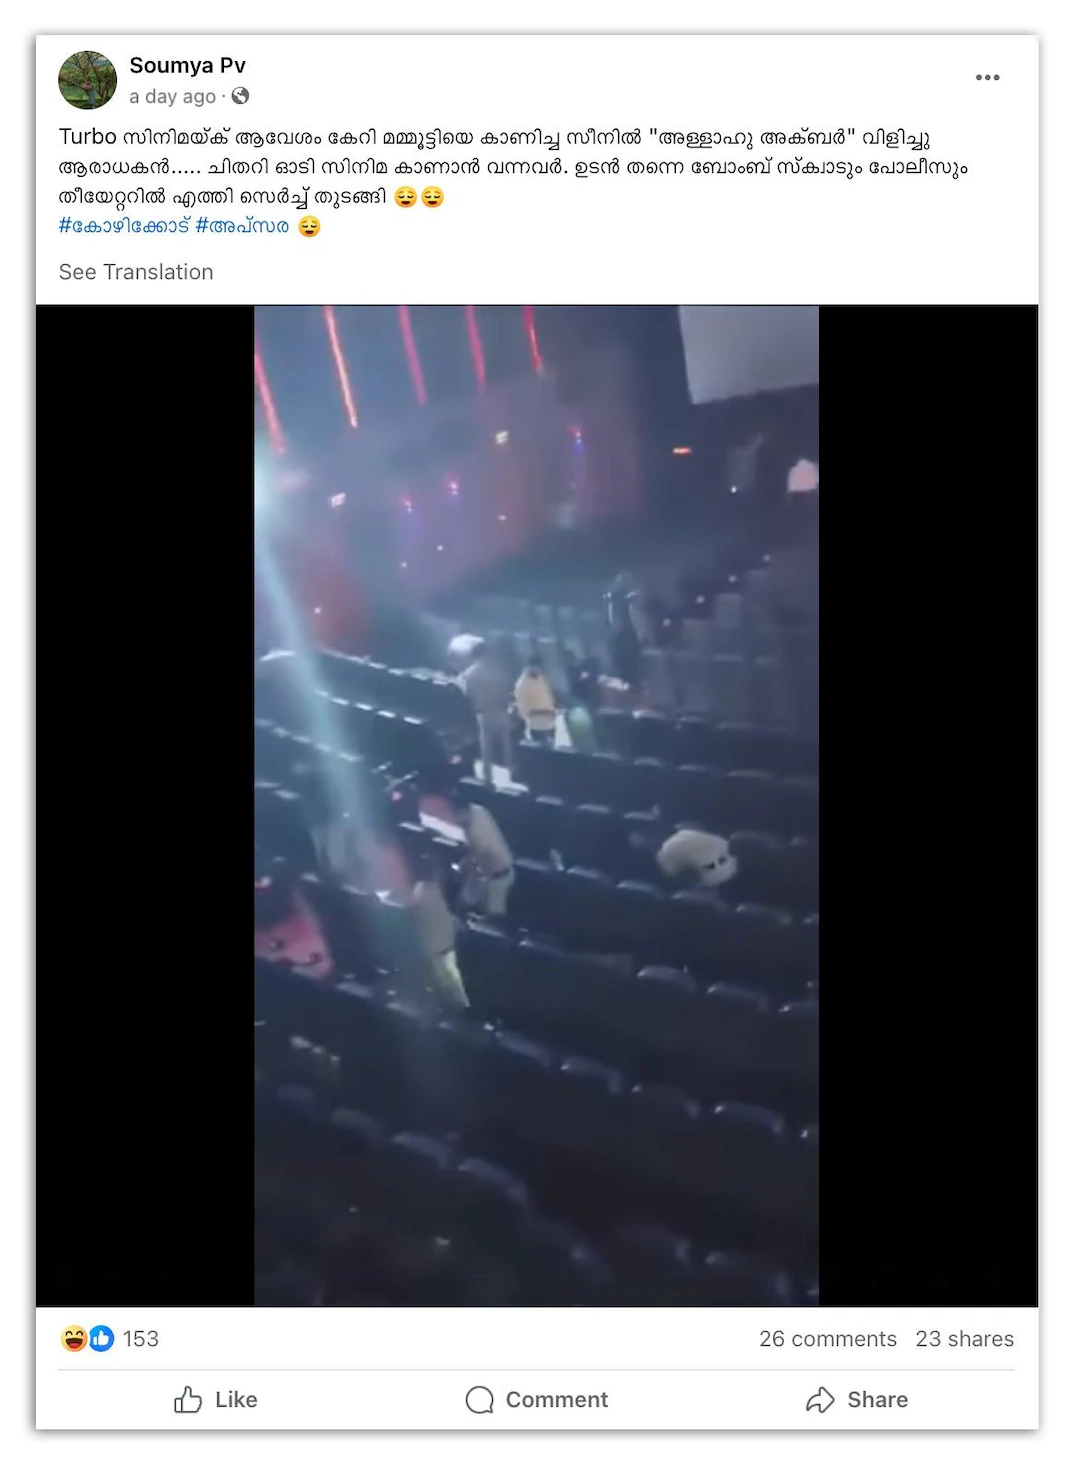Click Soumya Pv's profile picture
Screen dimensions: 1080x1469
[88, 80]
